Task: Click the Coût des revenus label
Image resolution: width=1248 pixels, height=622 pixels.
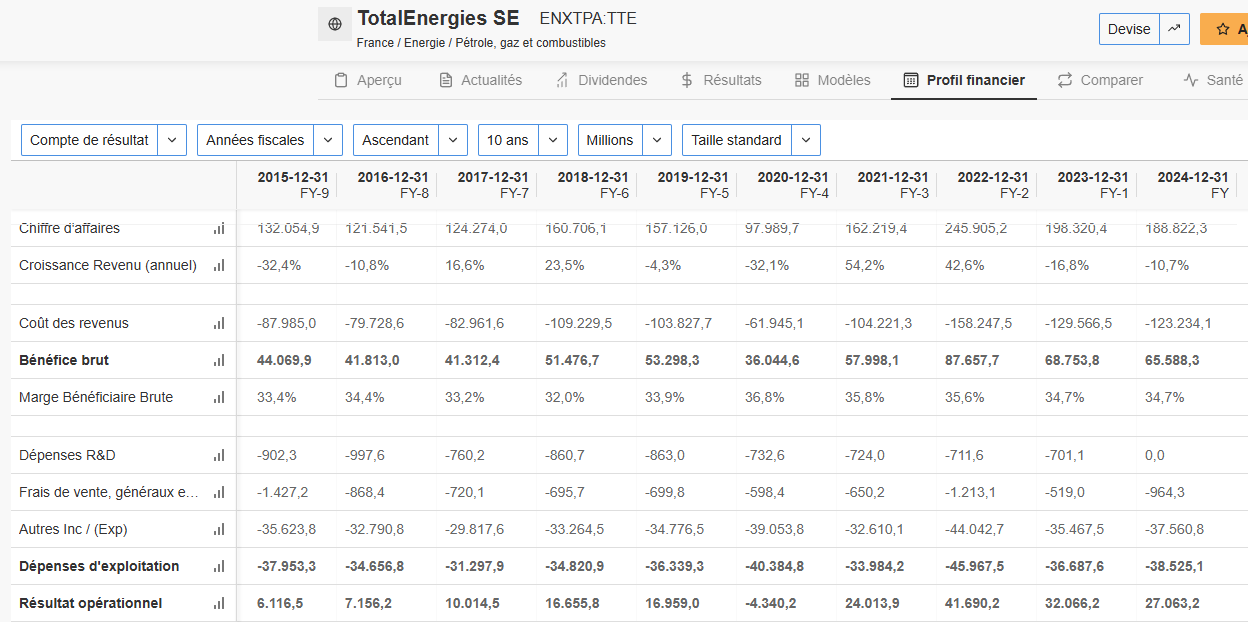Action: 74,323
